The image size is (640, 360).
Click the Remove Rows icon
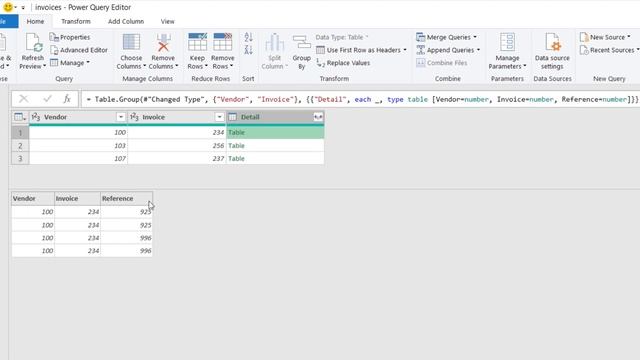click(222, 42)
